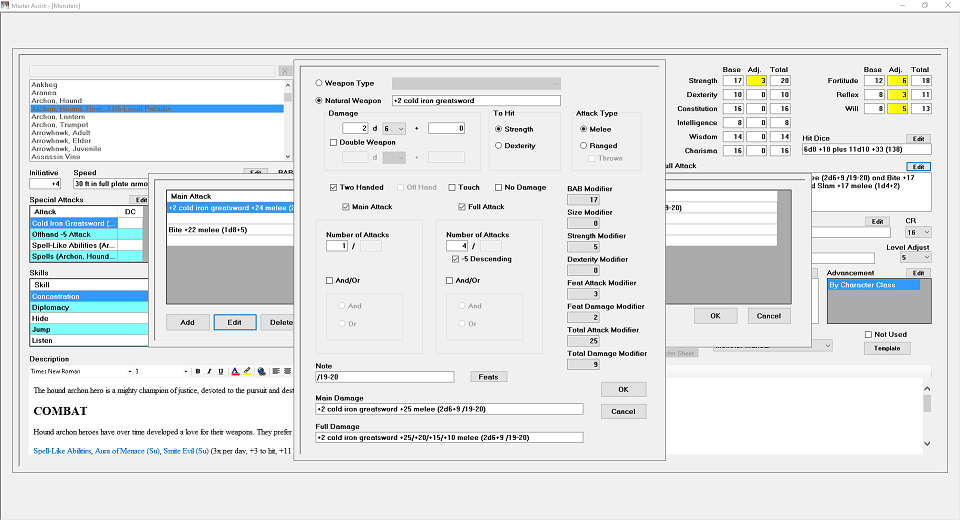The image size is (960, 520).
Task: Choose the Ranged attack type
Action: (x=583, y=146)
